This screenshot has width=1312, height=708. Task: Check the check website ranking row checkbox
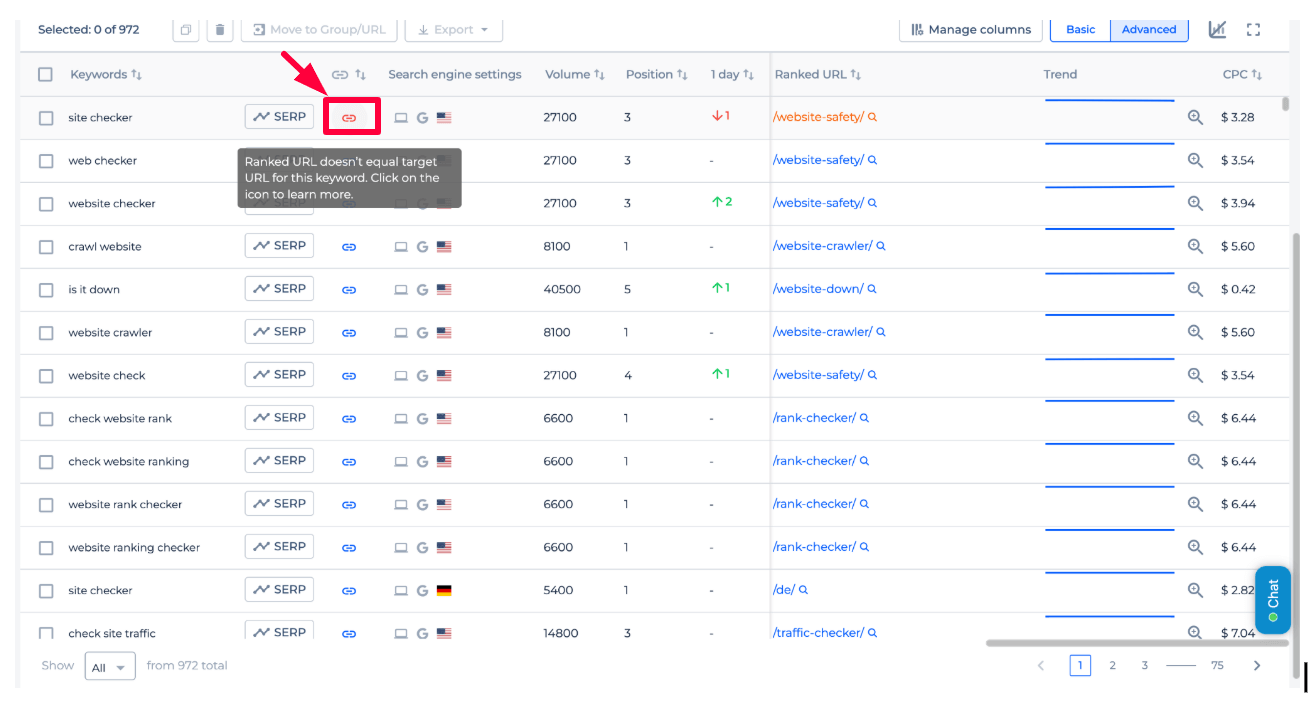pos(46,462)
